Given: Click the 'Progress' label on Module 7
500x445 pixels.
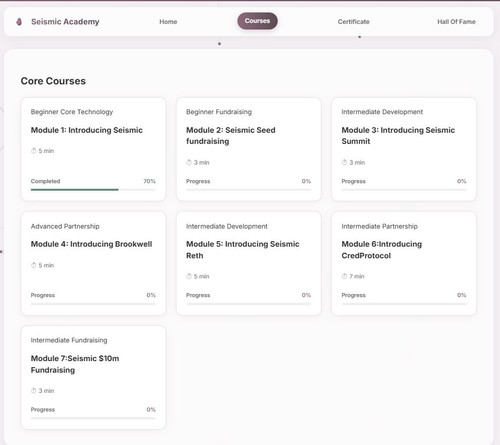Looking at the screenshot, I should point(43,409).
